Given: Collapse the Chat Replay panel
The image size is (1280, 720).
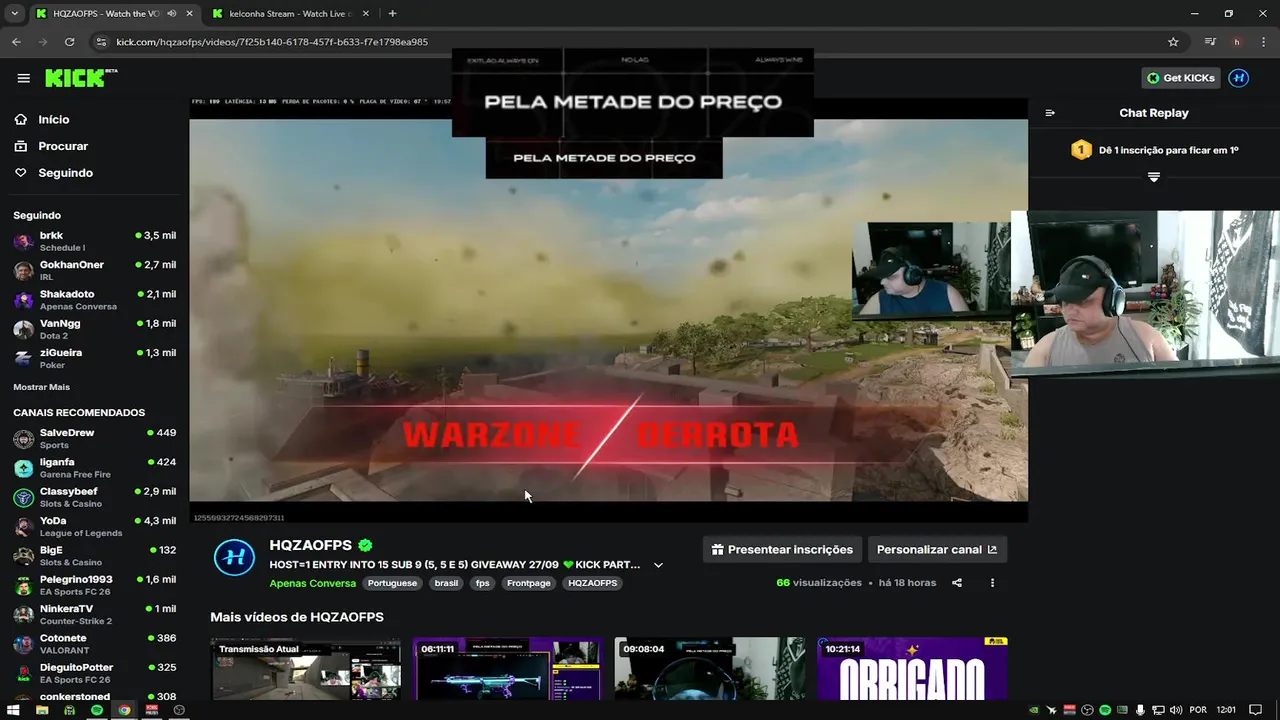Looking at the screenshot, I should (x=1050, y=113).
